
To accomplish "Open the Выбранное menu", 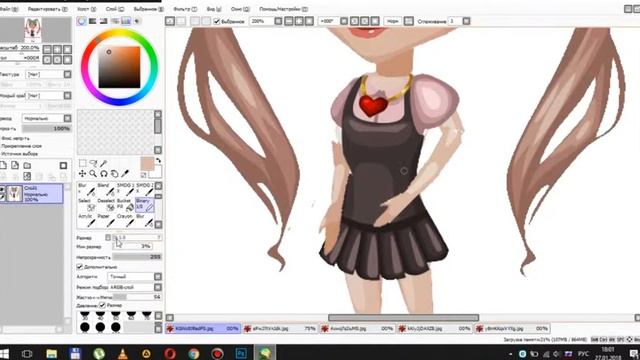I will (x=149, y=9).
